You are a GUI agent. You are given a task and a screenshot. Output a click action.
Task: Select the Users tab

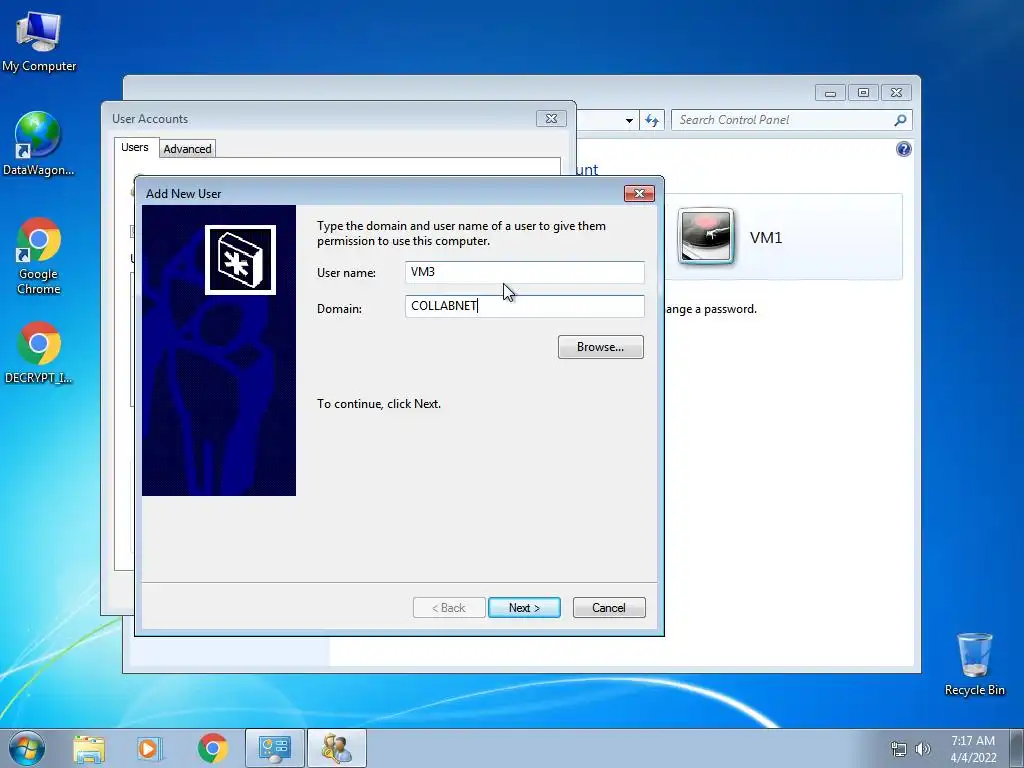(135, 148)
